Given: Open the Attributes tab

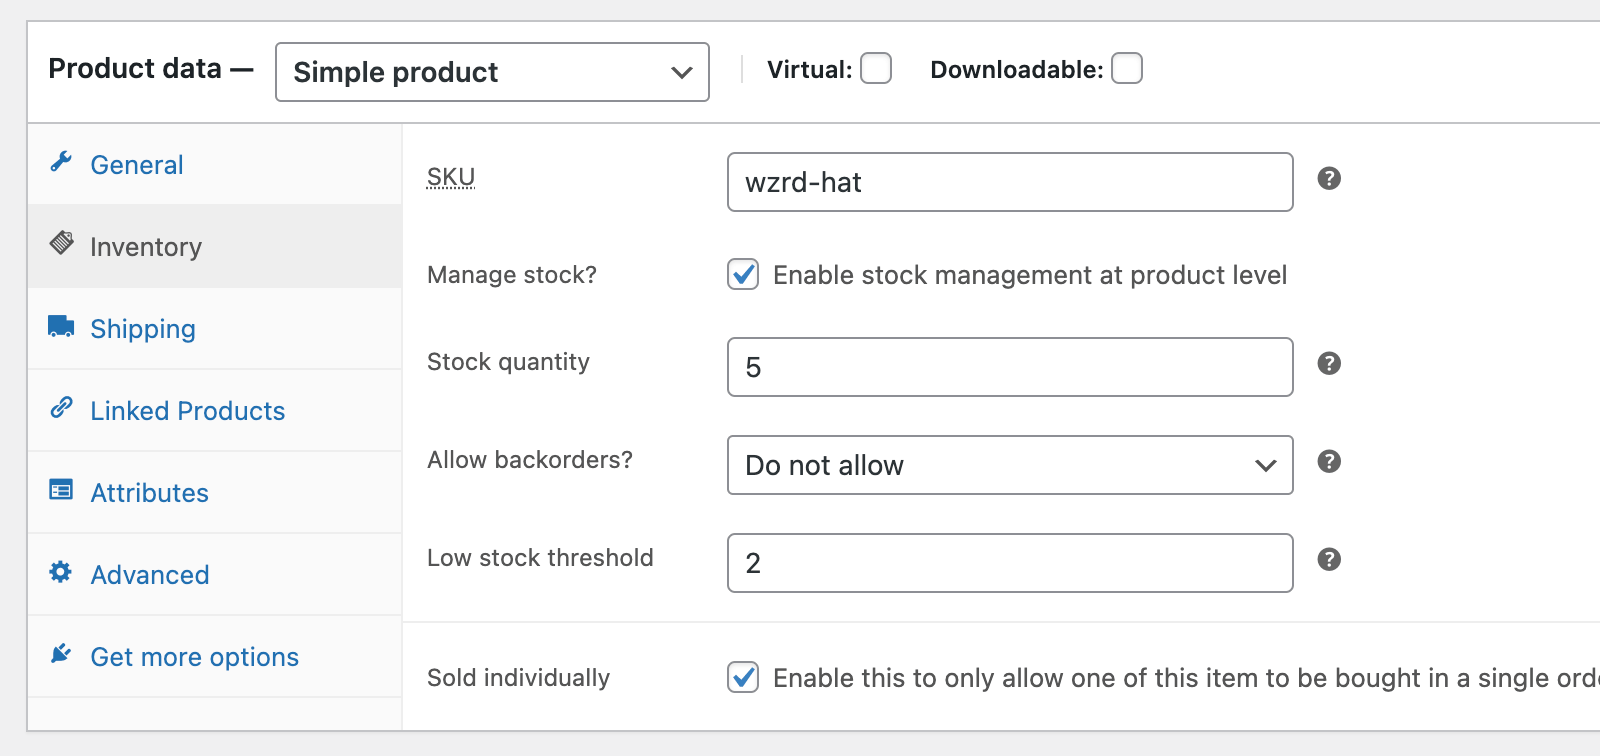Looking at the screenshot, I should click(x=149, y=493).
